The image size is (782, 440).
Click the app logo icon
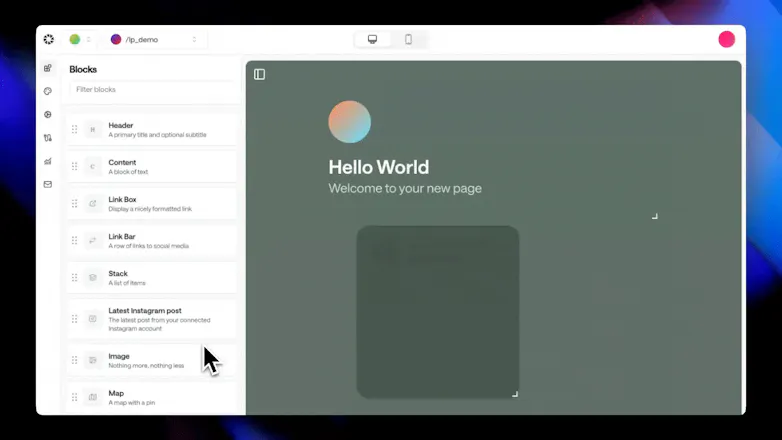tap(48, 39)
